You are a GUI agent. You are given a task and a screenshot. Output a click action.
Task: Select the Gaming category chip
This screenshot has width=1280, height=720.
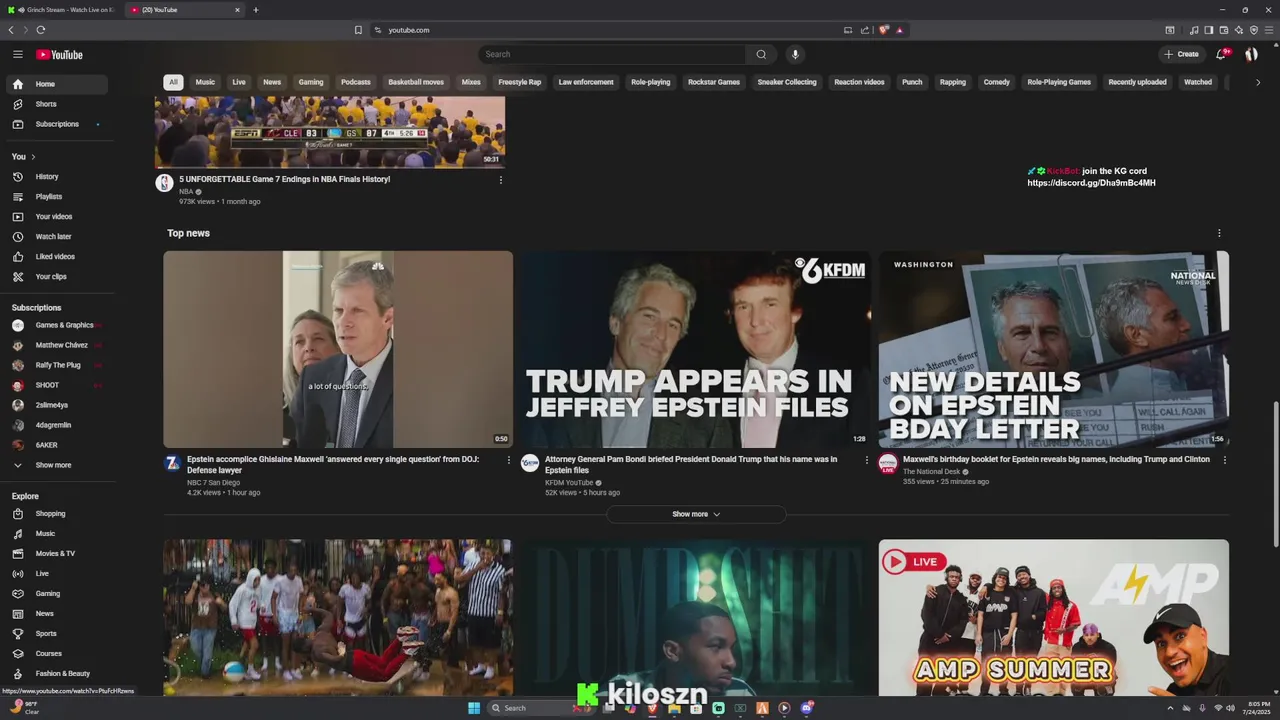(x=311, y=82)
